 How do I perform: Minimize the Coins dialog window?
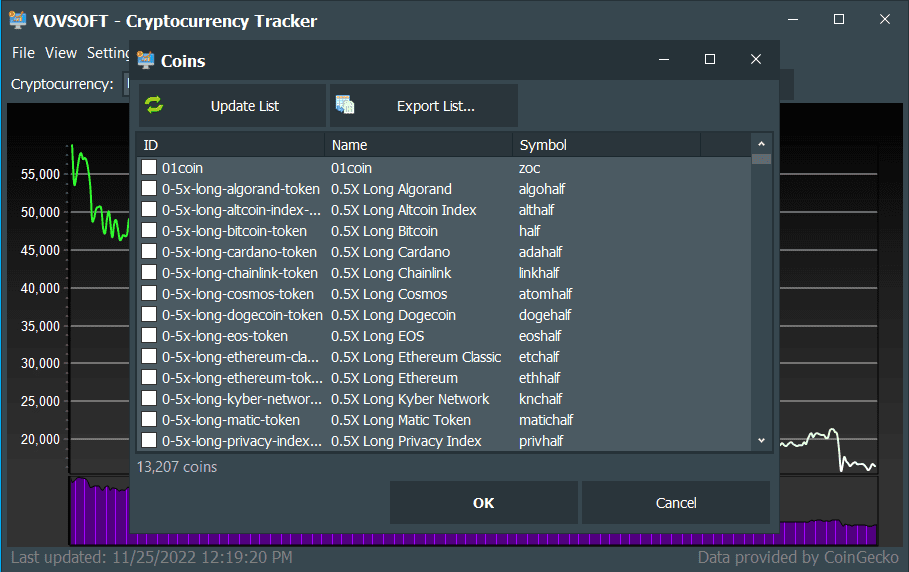coord(664,60)
